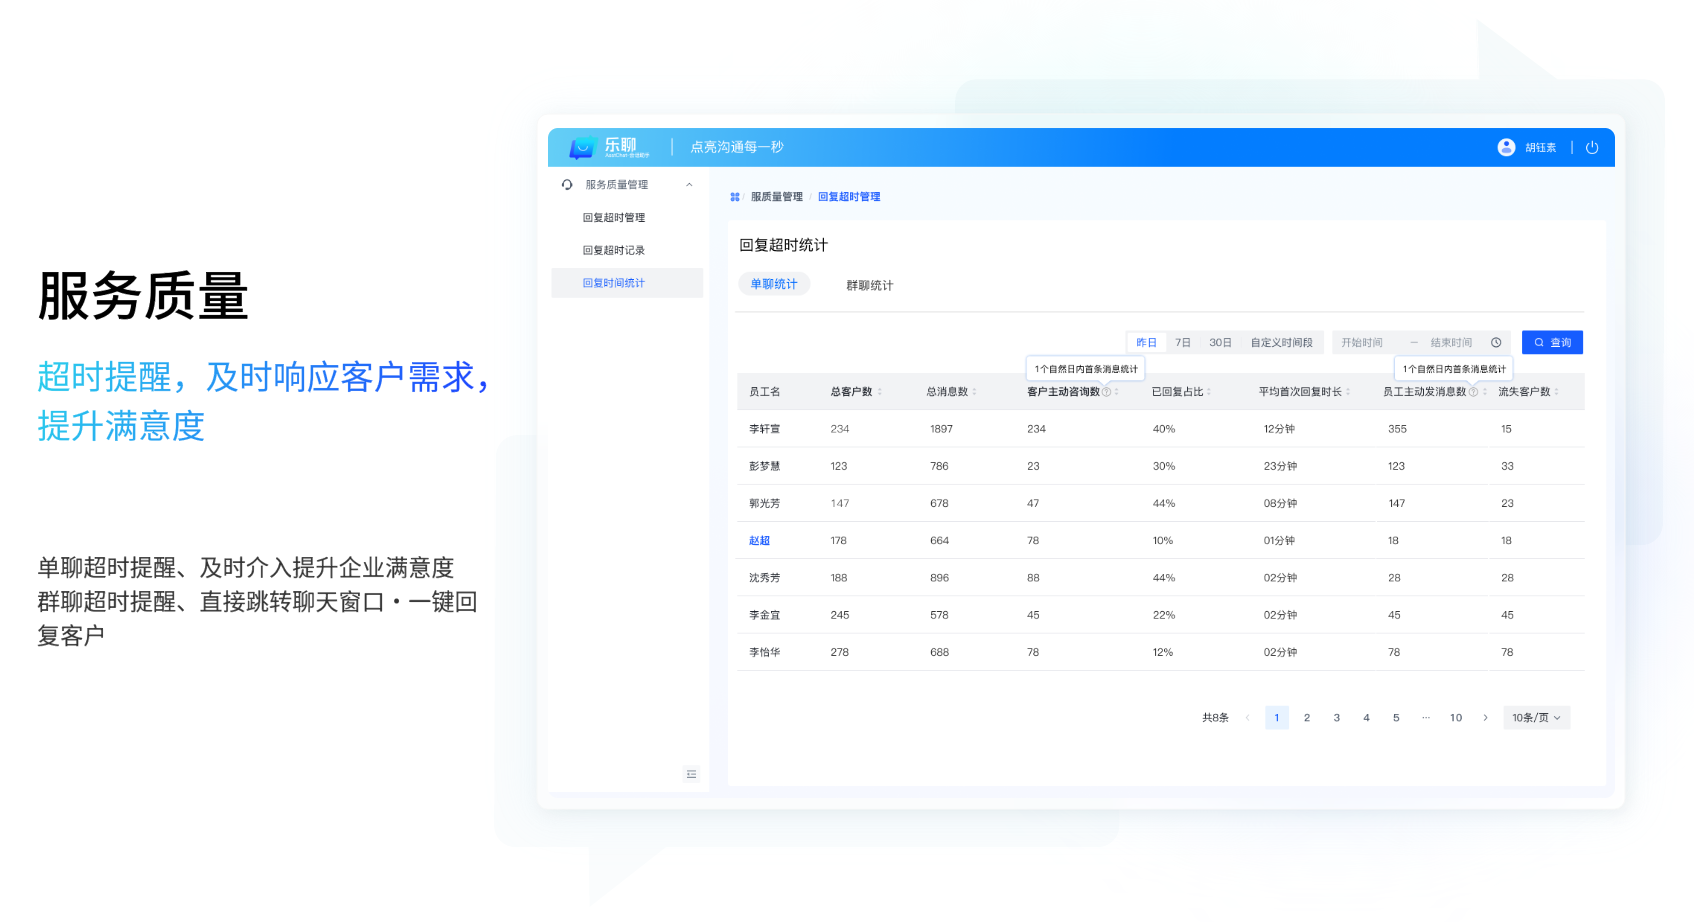Open the user avatar for 胡钰素
The image size is (1694, 922).
point(1506,147)
